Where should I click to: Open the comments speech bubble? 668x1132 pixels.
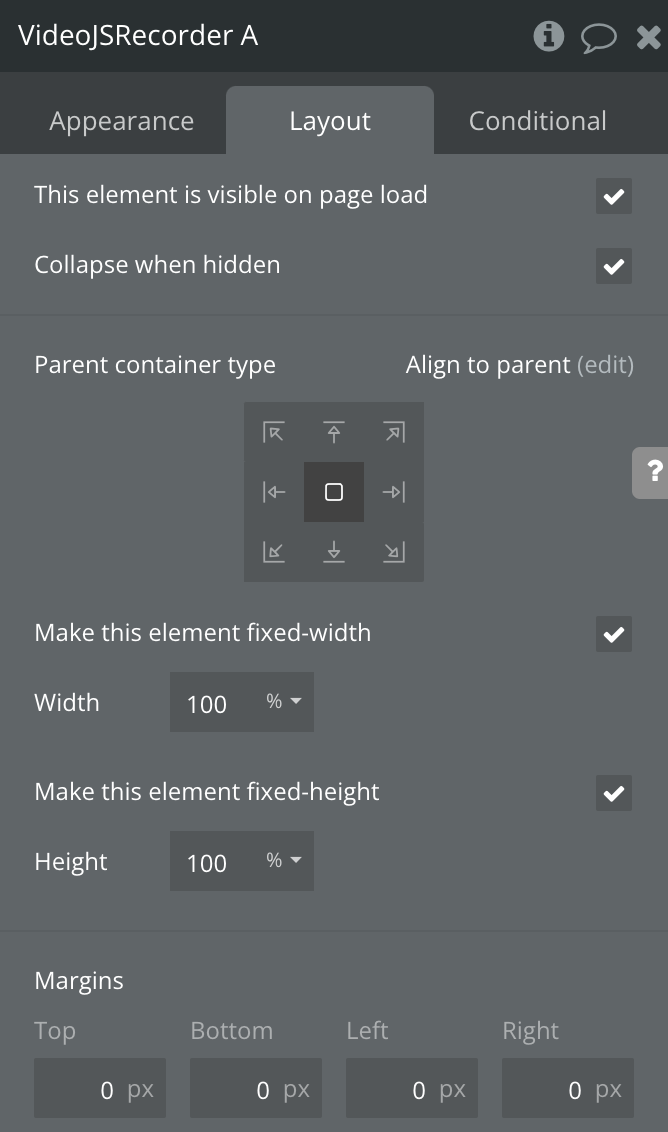click(x=599, y=38)
